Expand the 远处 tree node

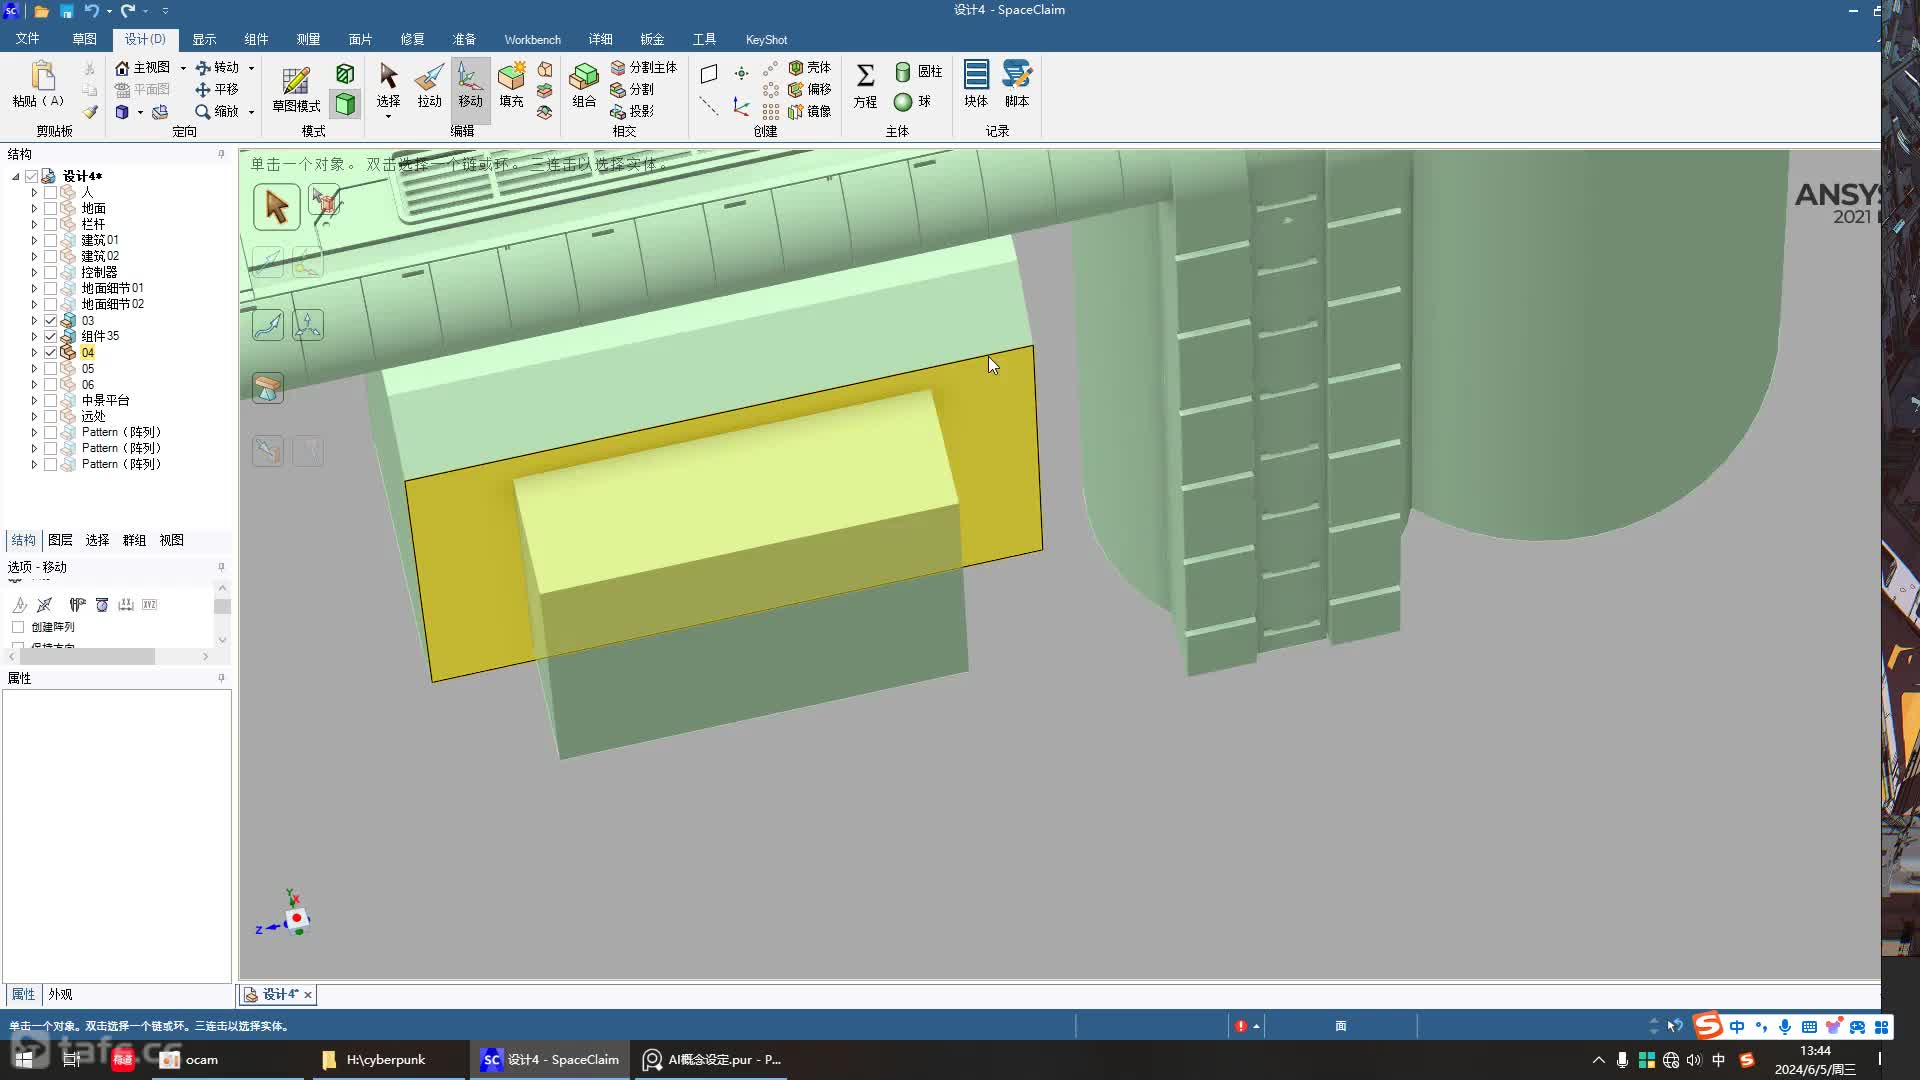pyautogui.click(x=34, y=417)
